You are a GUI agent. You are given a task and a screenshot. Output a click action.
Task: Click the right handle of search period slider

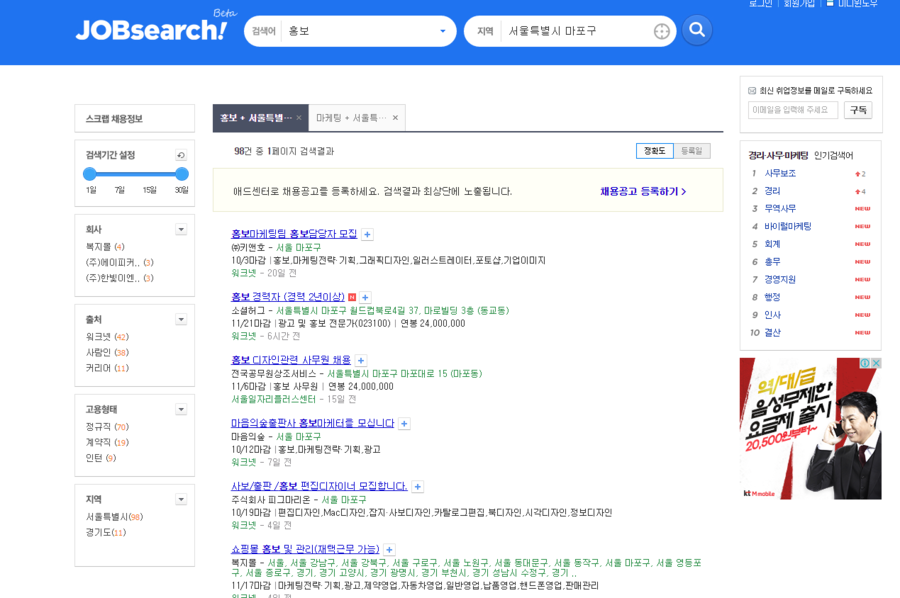tap(182, 174)
